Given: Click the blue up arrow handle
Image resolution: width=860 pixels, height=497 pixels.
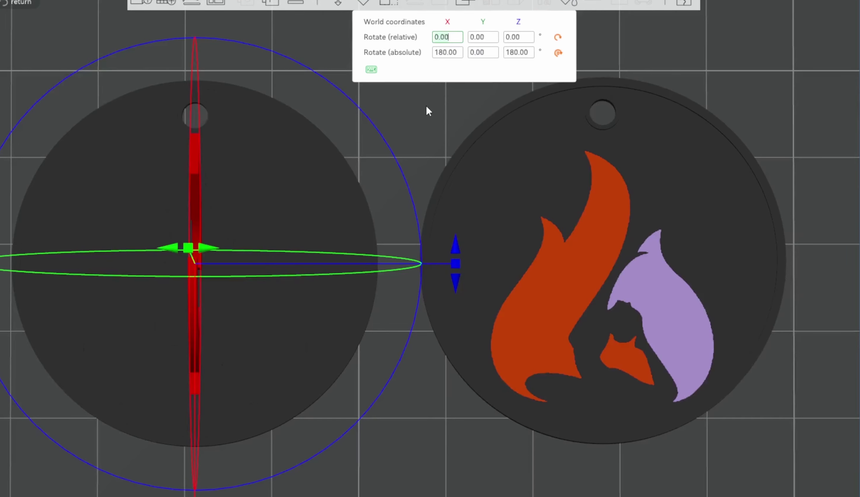Looking at the screenshot, I should 455,245.
